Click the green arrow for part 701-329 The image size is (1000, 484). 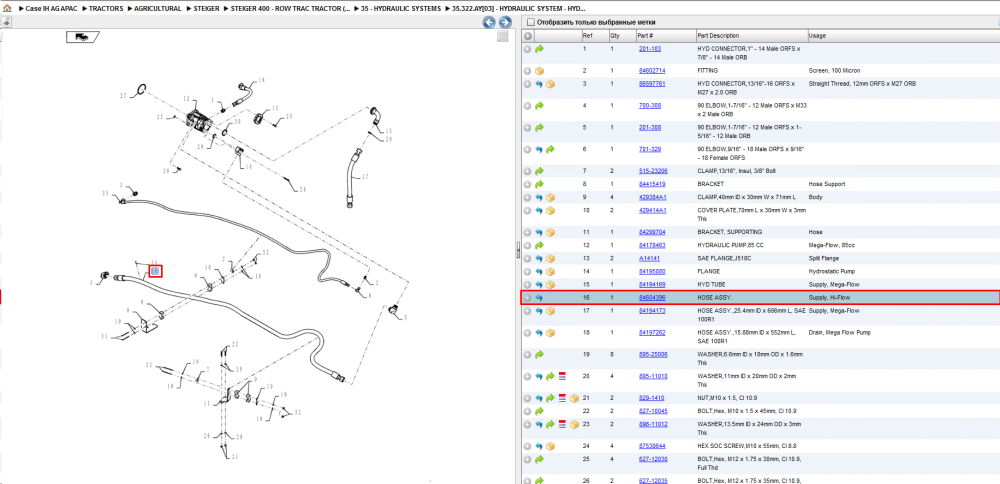[550, 149]
